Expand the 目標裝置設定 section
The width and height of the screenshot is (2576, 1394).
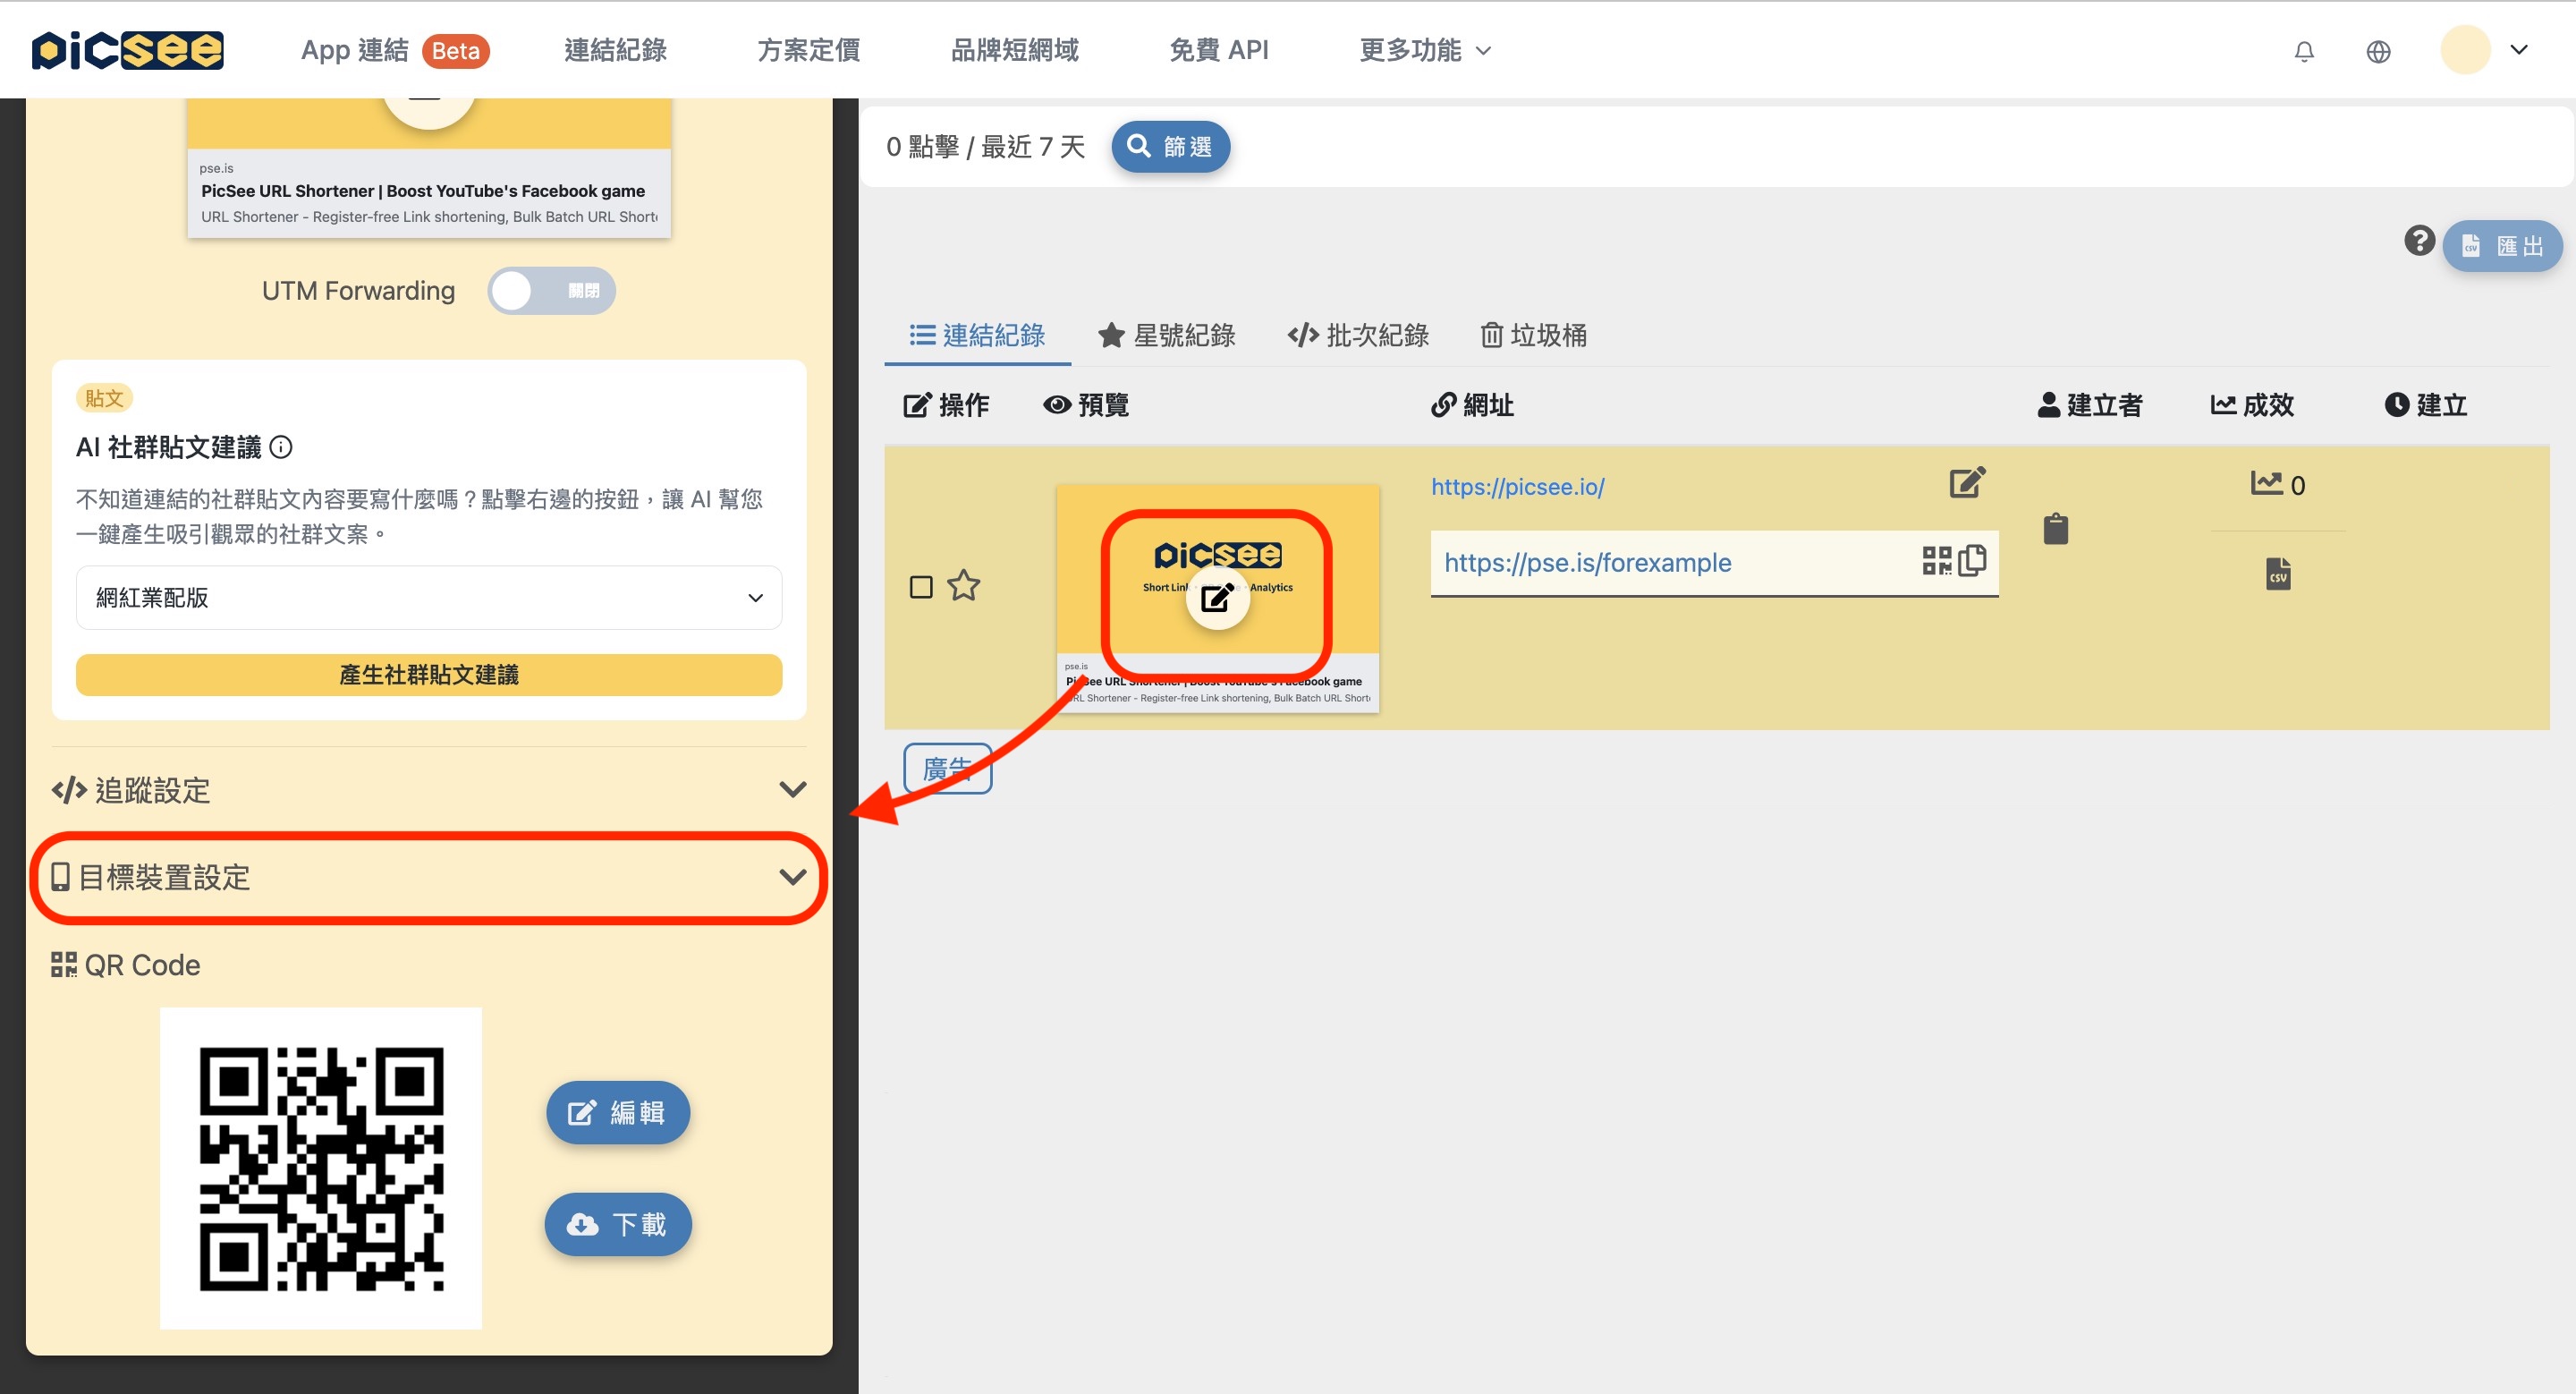coord(429,878)
